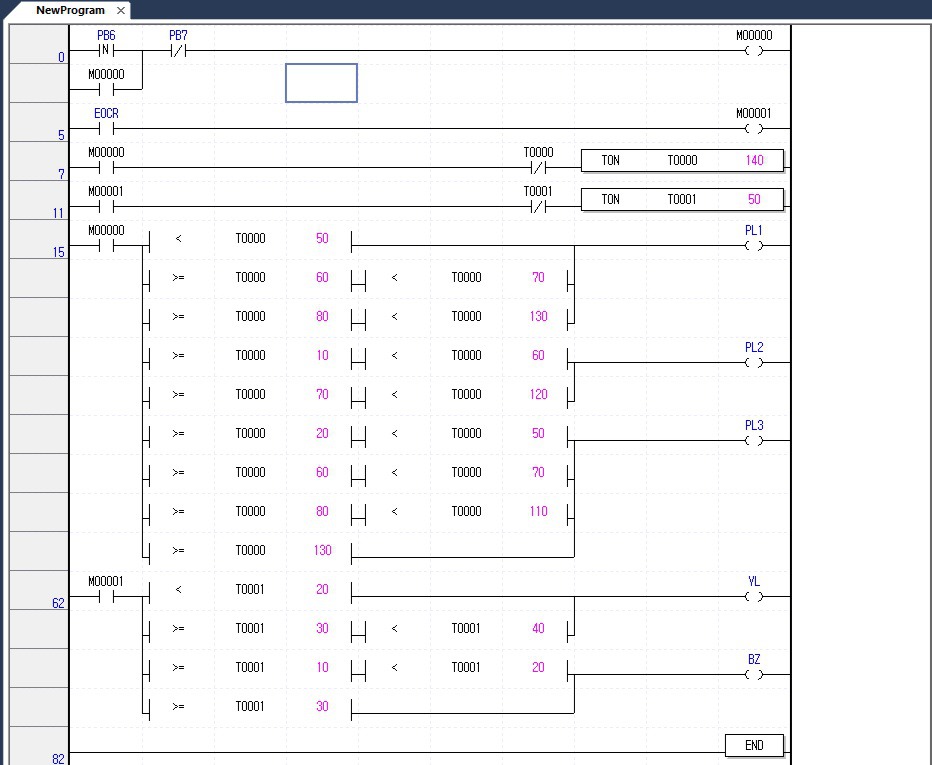This screenshot has height=765, width=932.
Task: Click the M00000 output coil
Action: pyautogui.click(x=754, y=51)
